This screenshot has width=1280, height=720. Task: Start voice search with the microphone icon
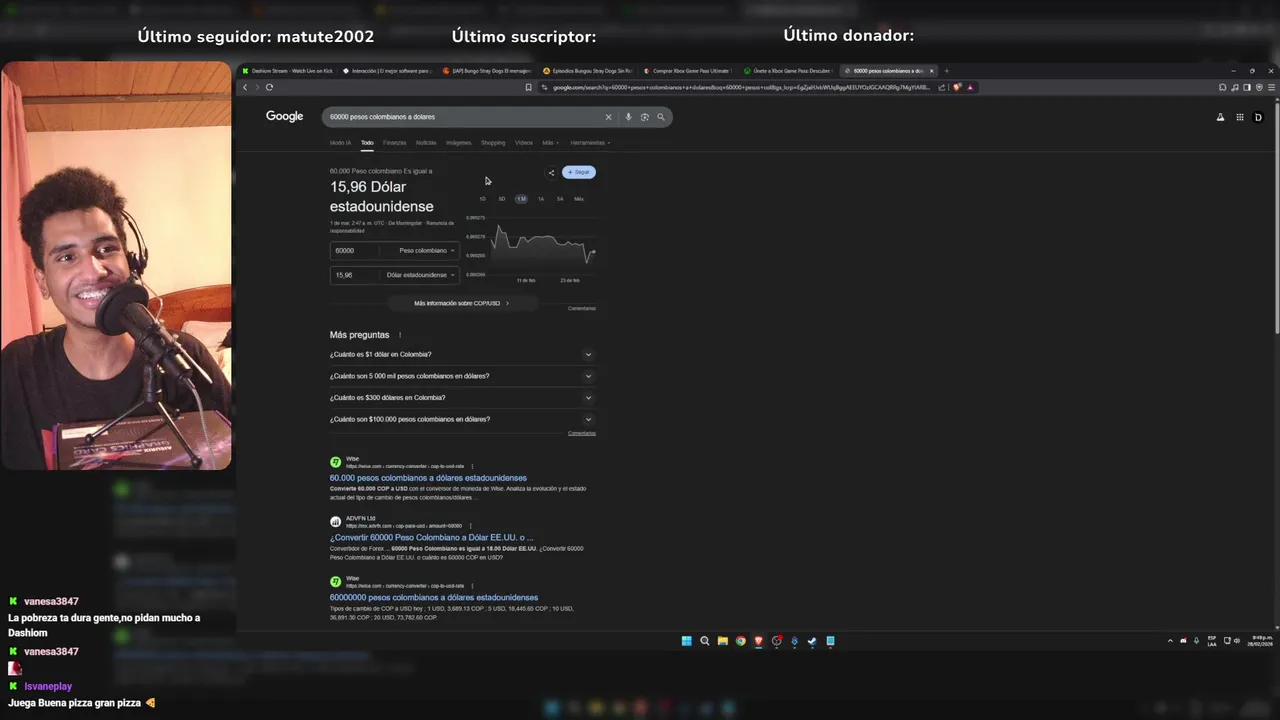tap(628, 117)
